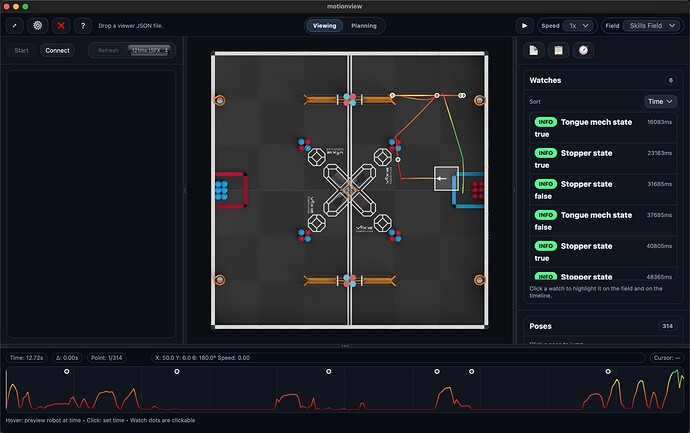
Task: Click the document file icon in right panel
Action: coord(533,50)
